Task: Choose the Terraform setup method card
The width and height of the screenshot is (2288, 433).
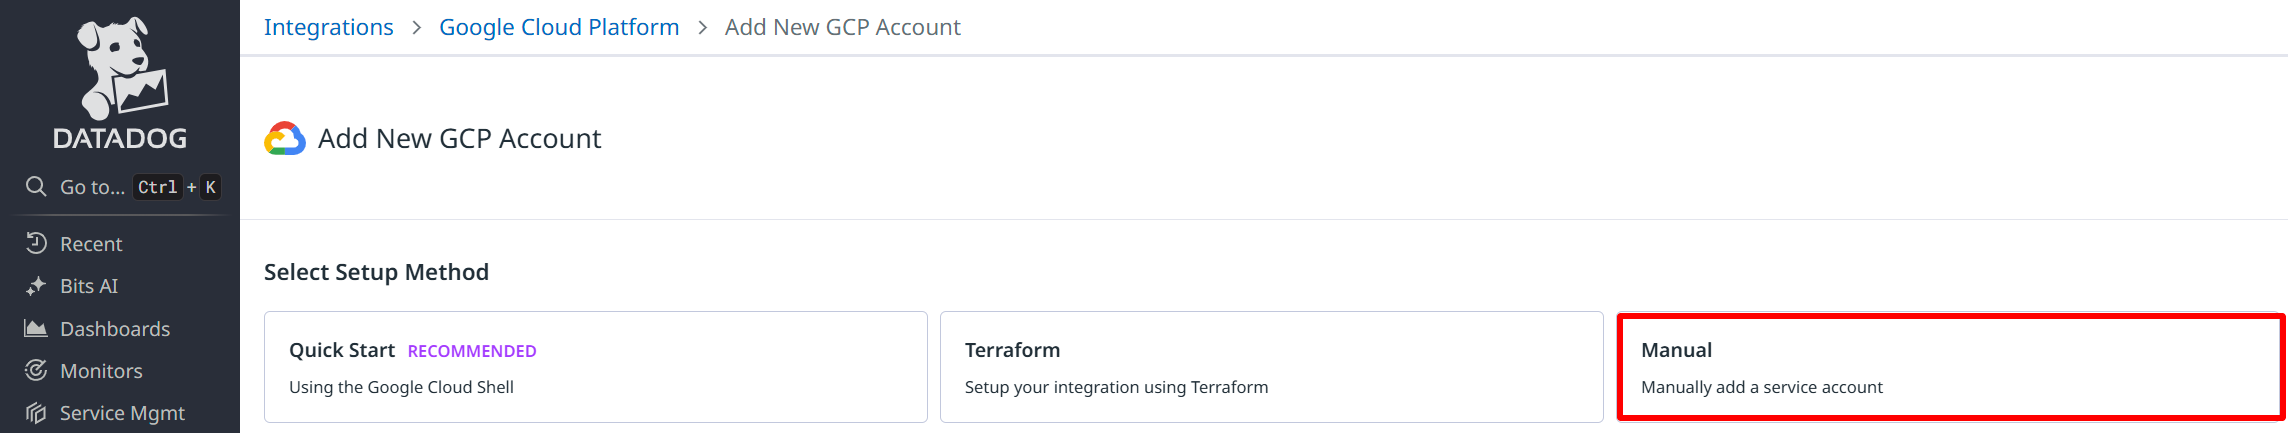Action: 1271,367
